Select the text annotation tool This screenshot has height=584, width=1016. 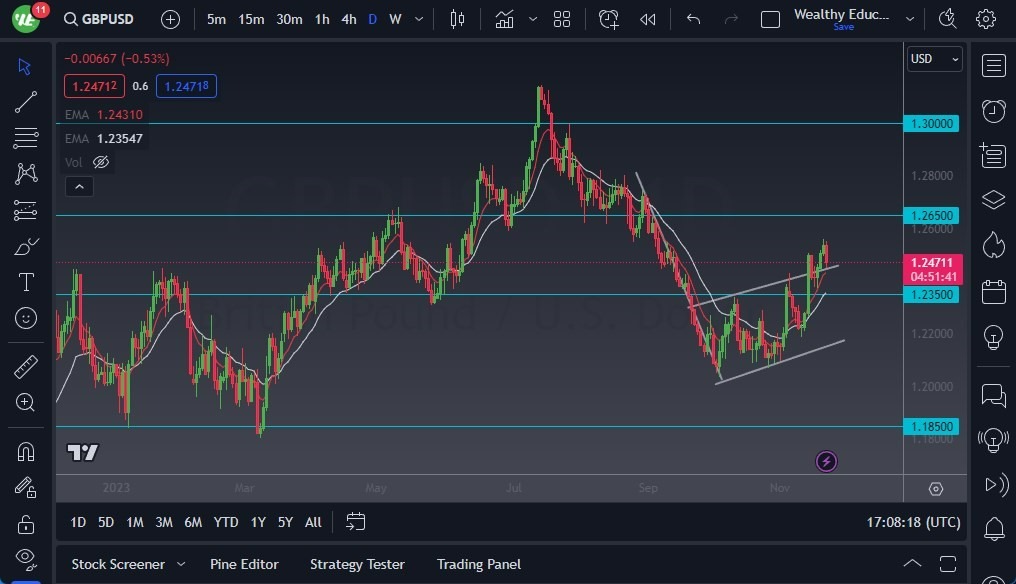click(x=25, y=282)
